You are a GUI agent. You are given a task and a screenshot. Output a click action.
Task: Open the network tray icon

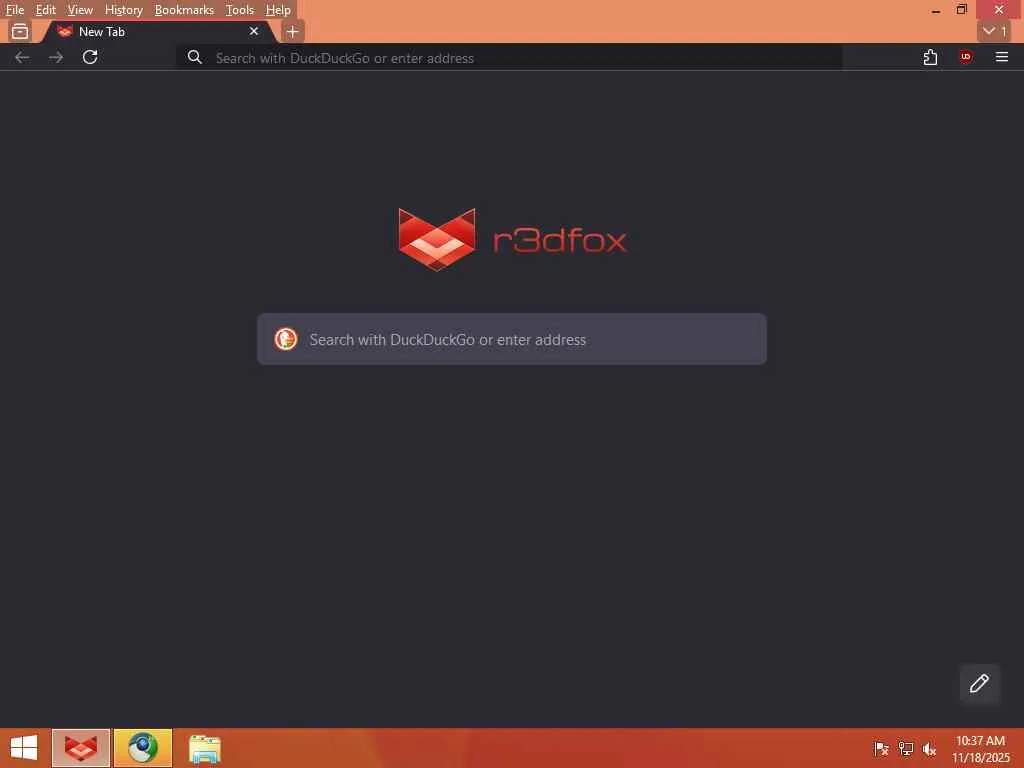tap(906, 748)
